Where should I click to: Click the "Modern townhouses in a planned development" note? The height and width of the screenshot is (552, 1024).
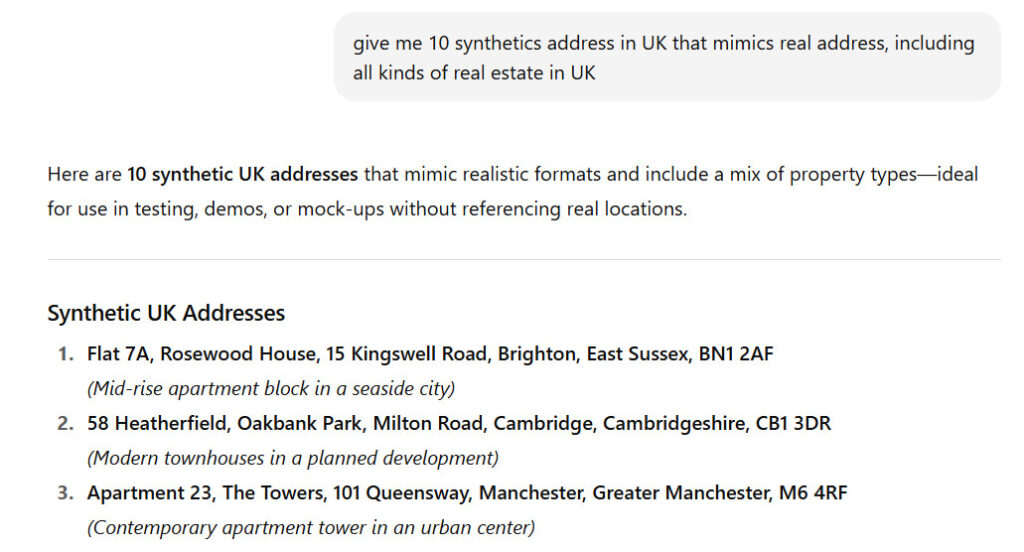click(x=292, y=458)
